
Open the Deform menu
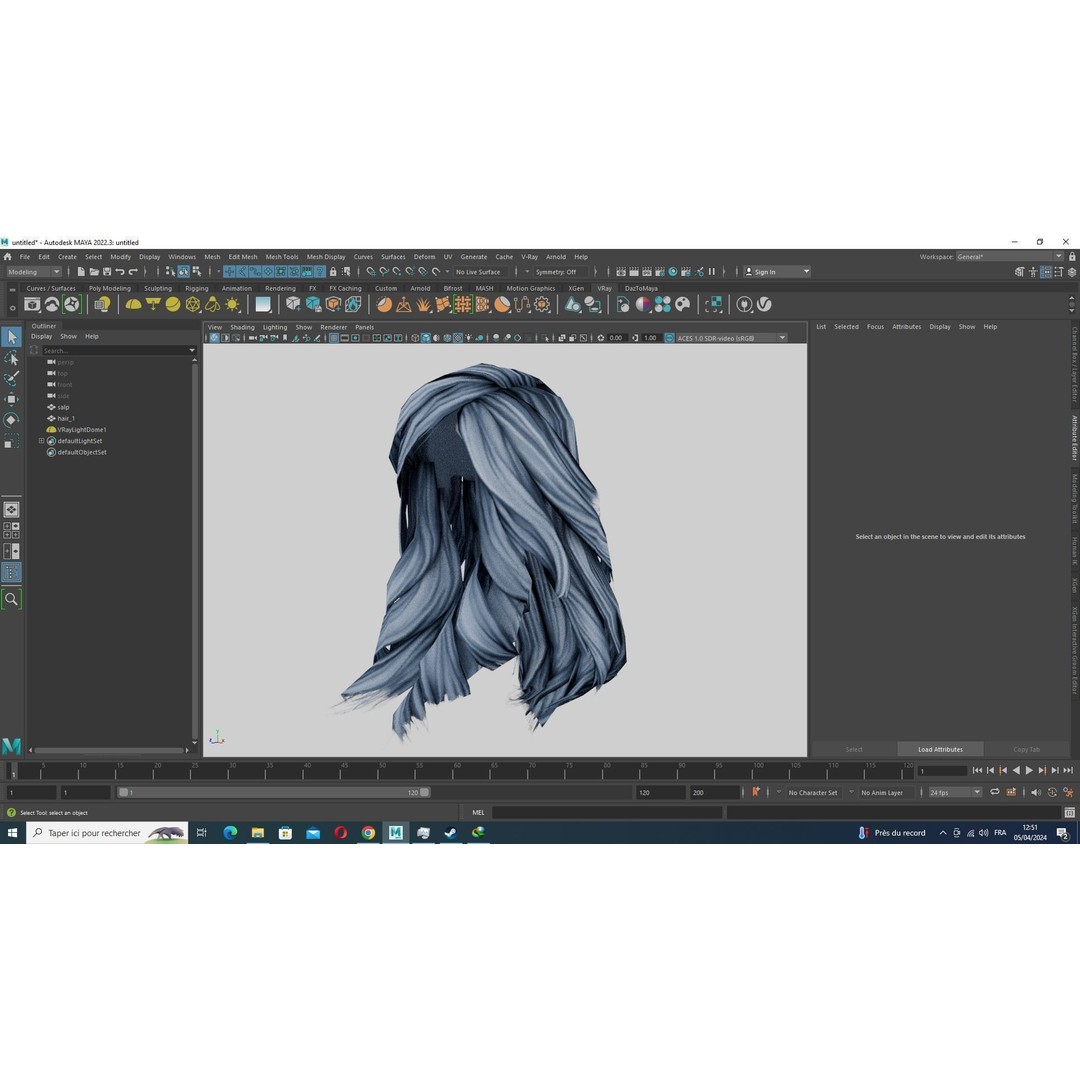pyautogui.click(x=424, y=257)
